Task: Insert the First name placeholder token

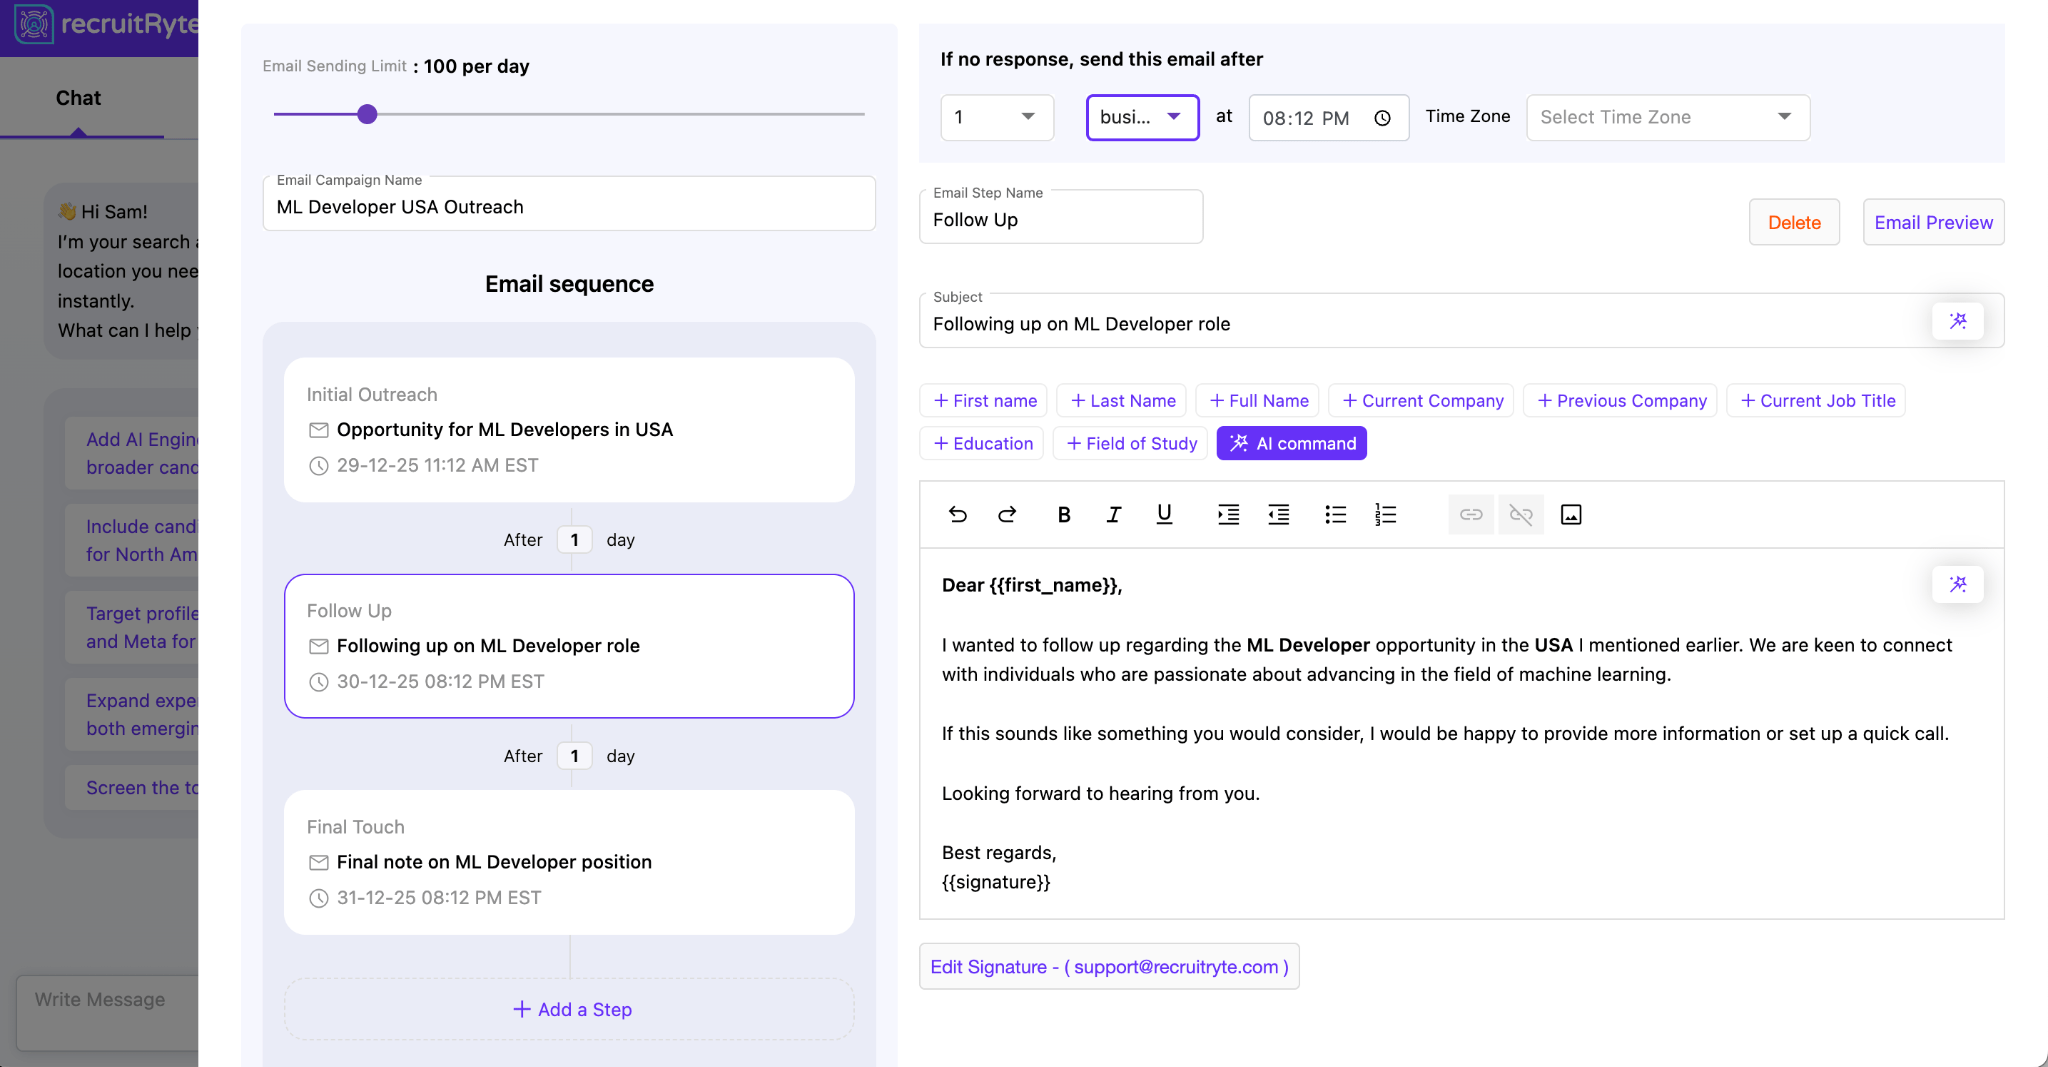Action: 983,400
